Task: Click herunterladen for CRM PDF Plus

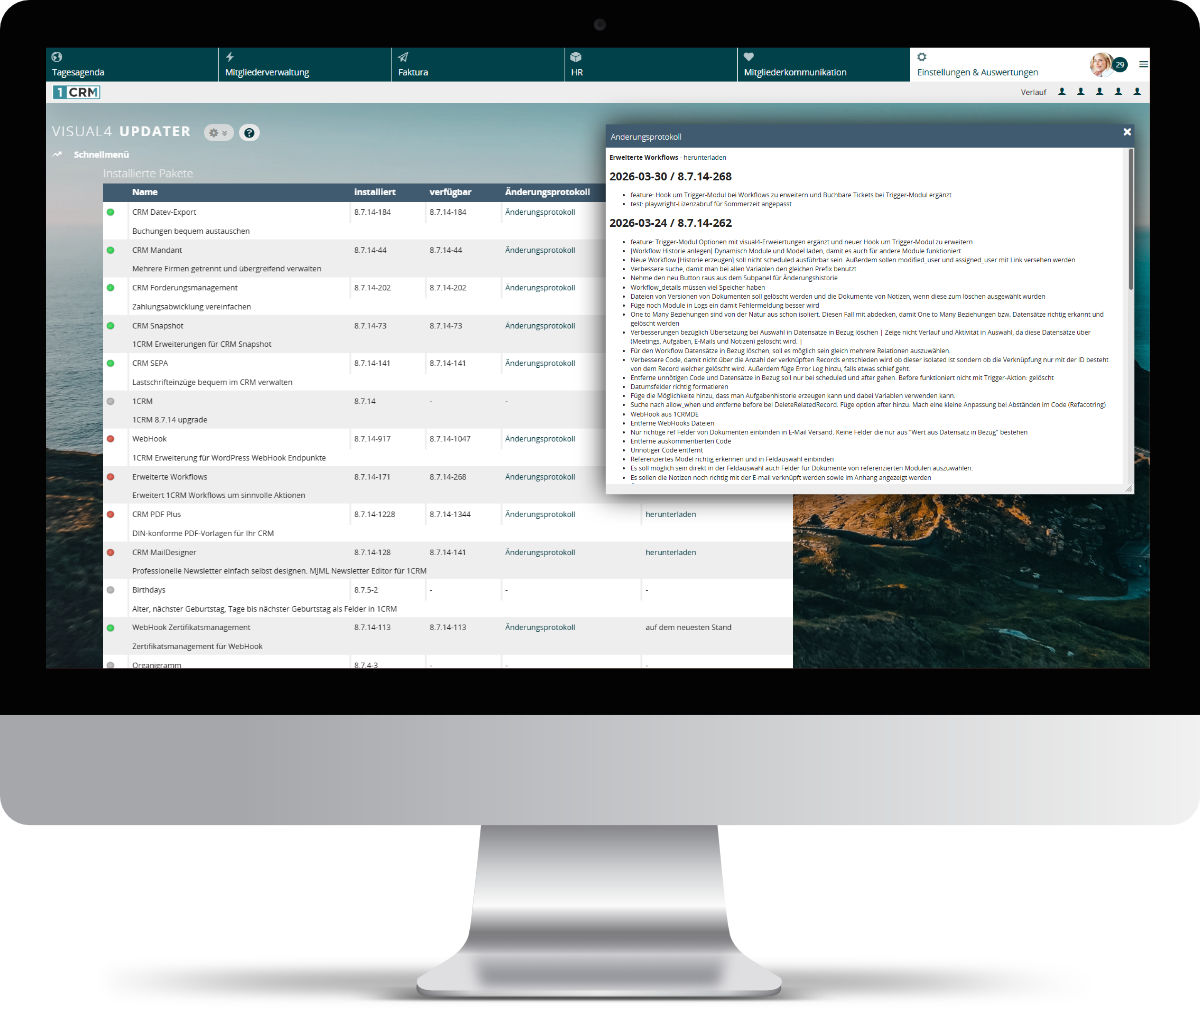Action: click(x=670, y=514)
